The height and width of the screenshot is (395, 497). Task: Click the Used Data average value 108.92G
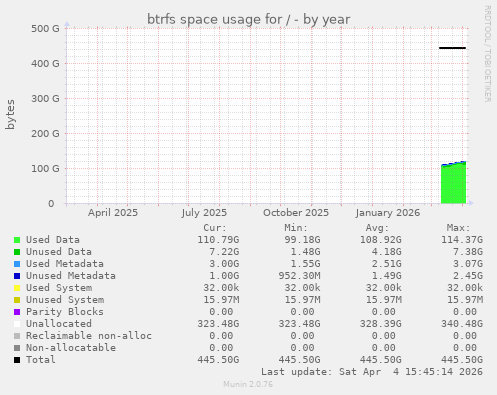coord(381,240)
